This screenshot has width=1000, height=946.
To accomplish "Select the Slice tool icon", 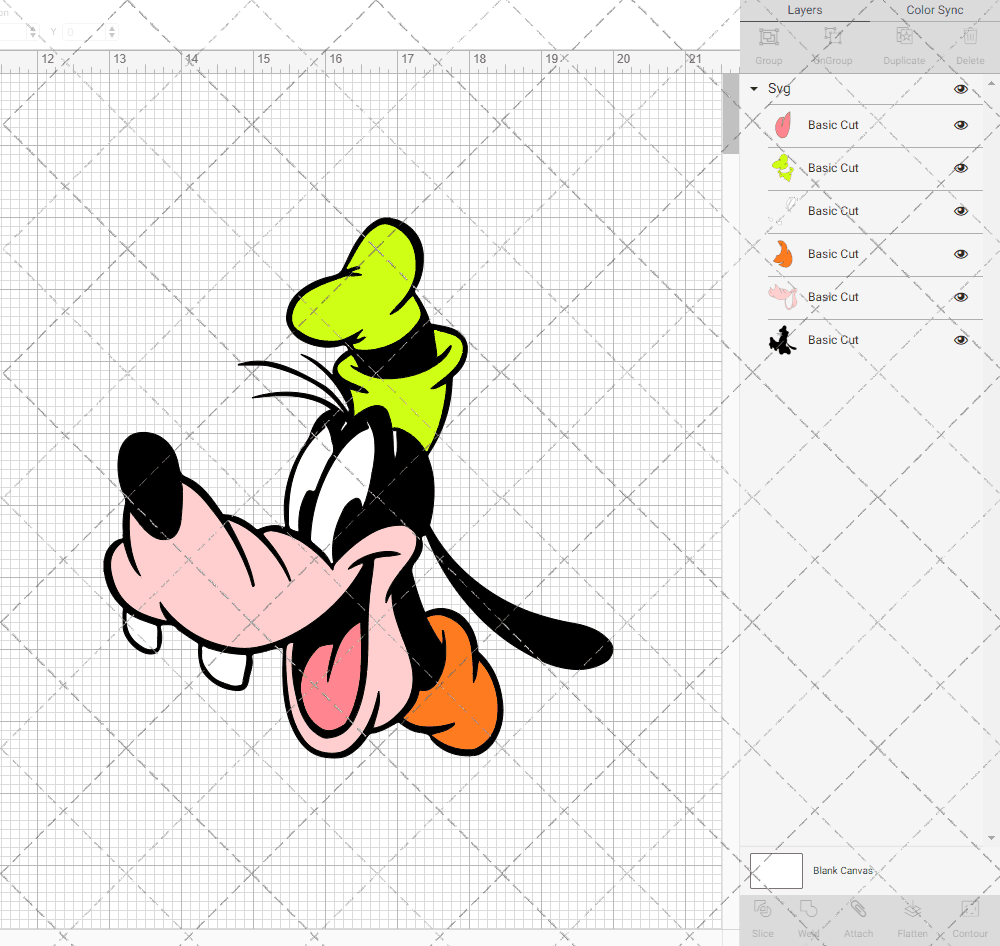I will point(763,909).
